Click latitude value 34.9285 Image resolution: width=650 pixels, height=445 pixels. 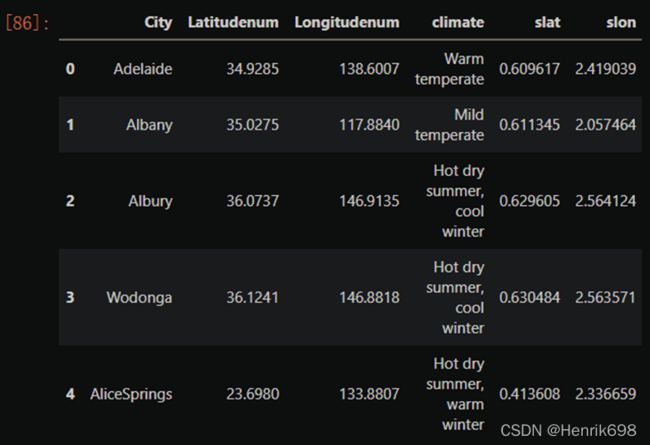(252, 69)
